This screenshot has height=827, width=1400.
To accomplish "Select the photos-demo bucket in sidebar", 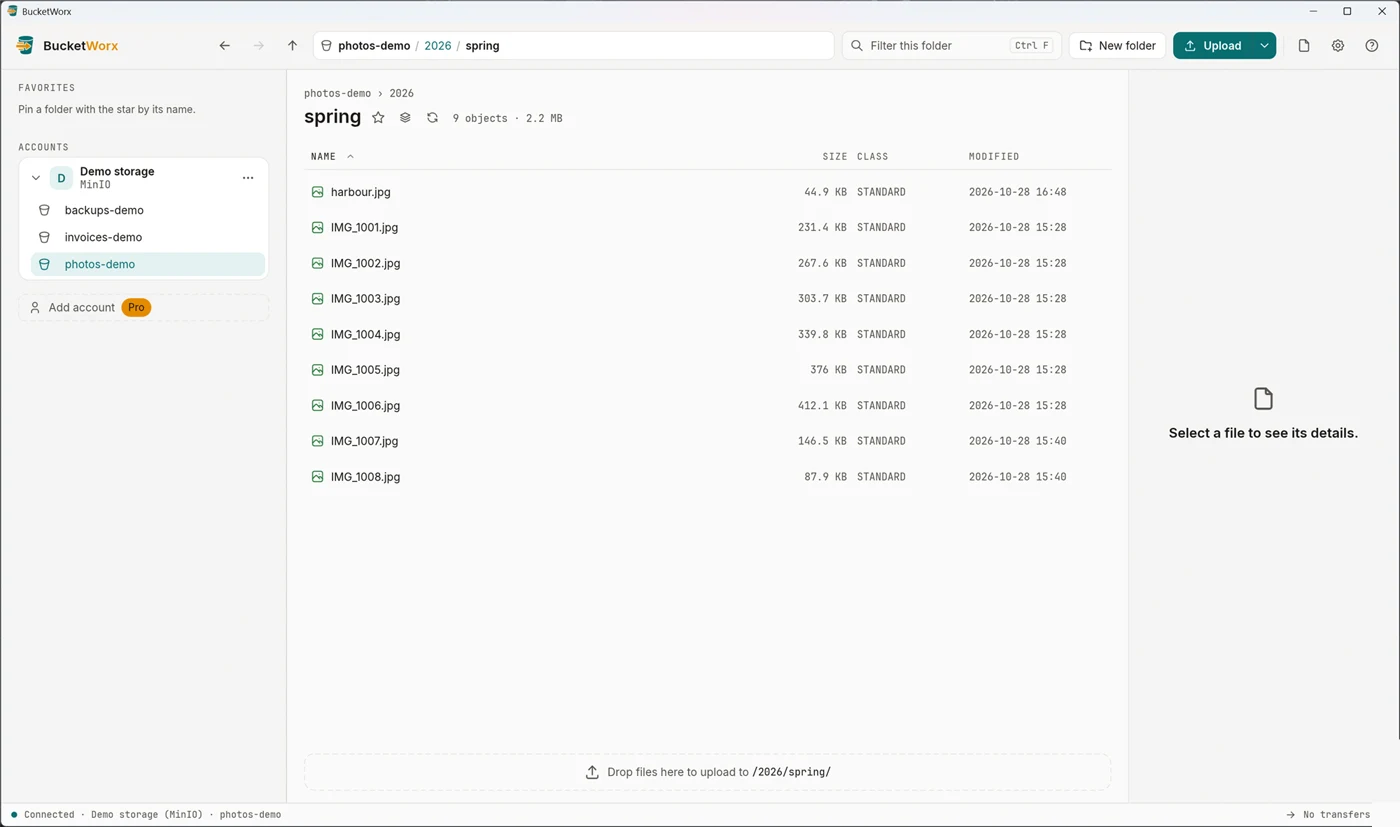I will 148,264.
